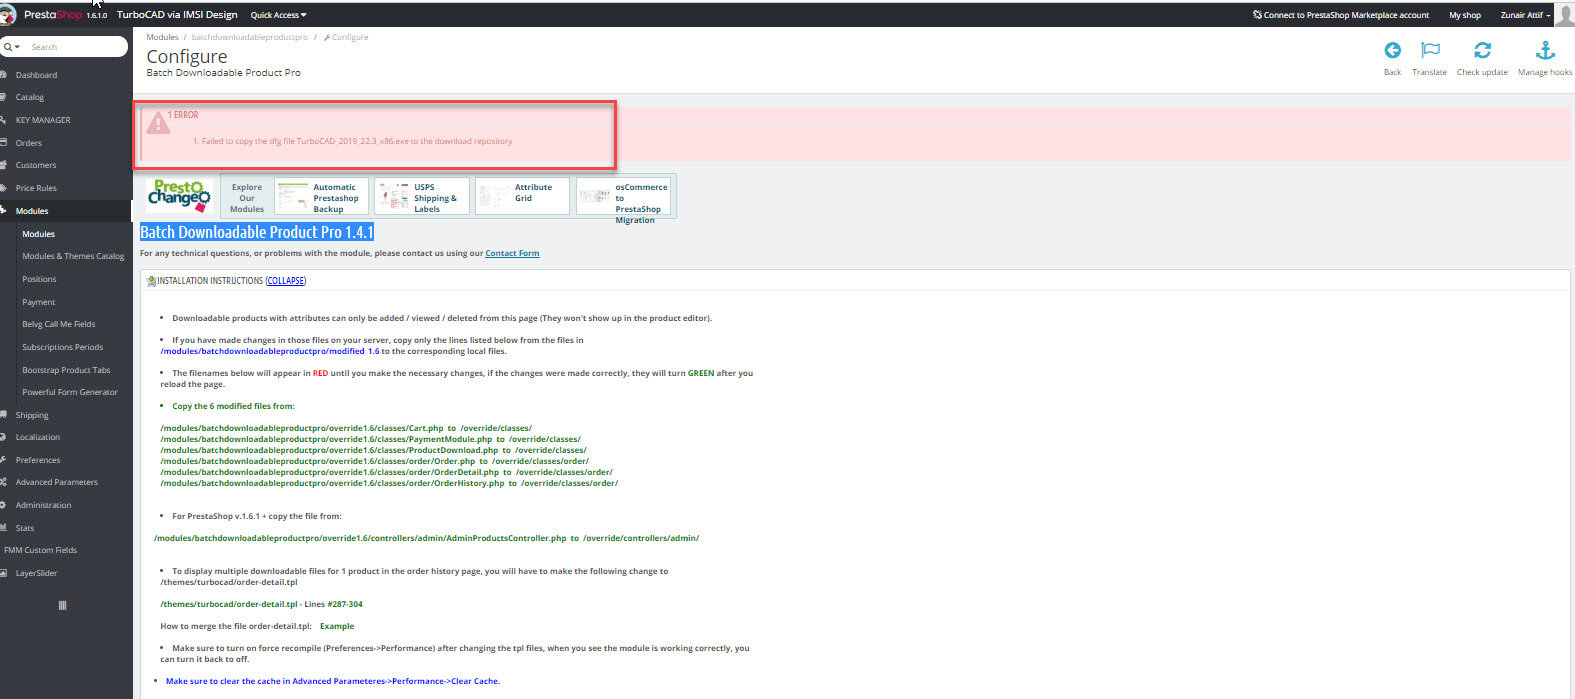The width and height of the screenshot is (1575, 699).
Task: Click the installation instructions section icon
Action: click(x=151, y=281)
